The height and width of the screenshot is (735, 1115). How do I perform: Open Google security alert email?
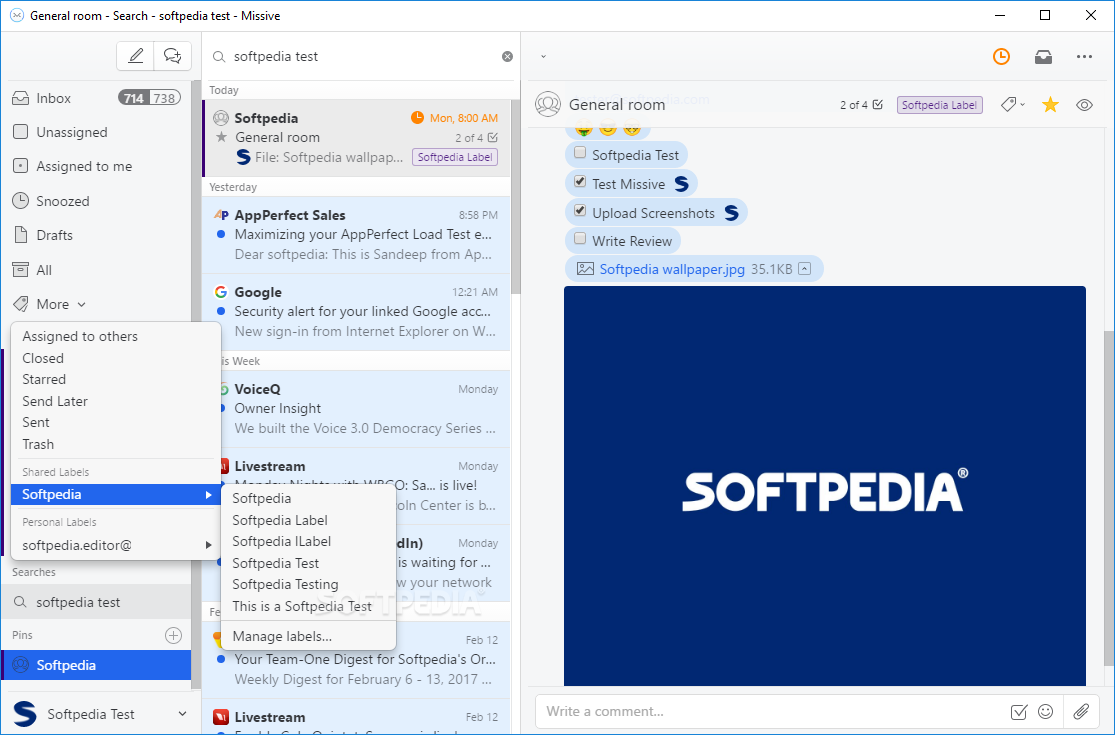[356, 312]
